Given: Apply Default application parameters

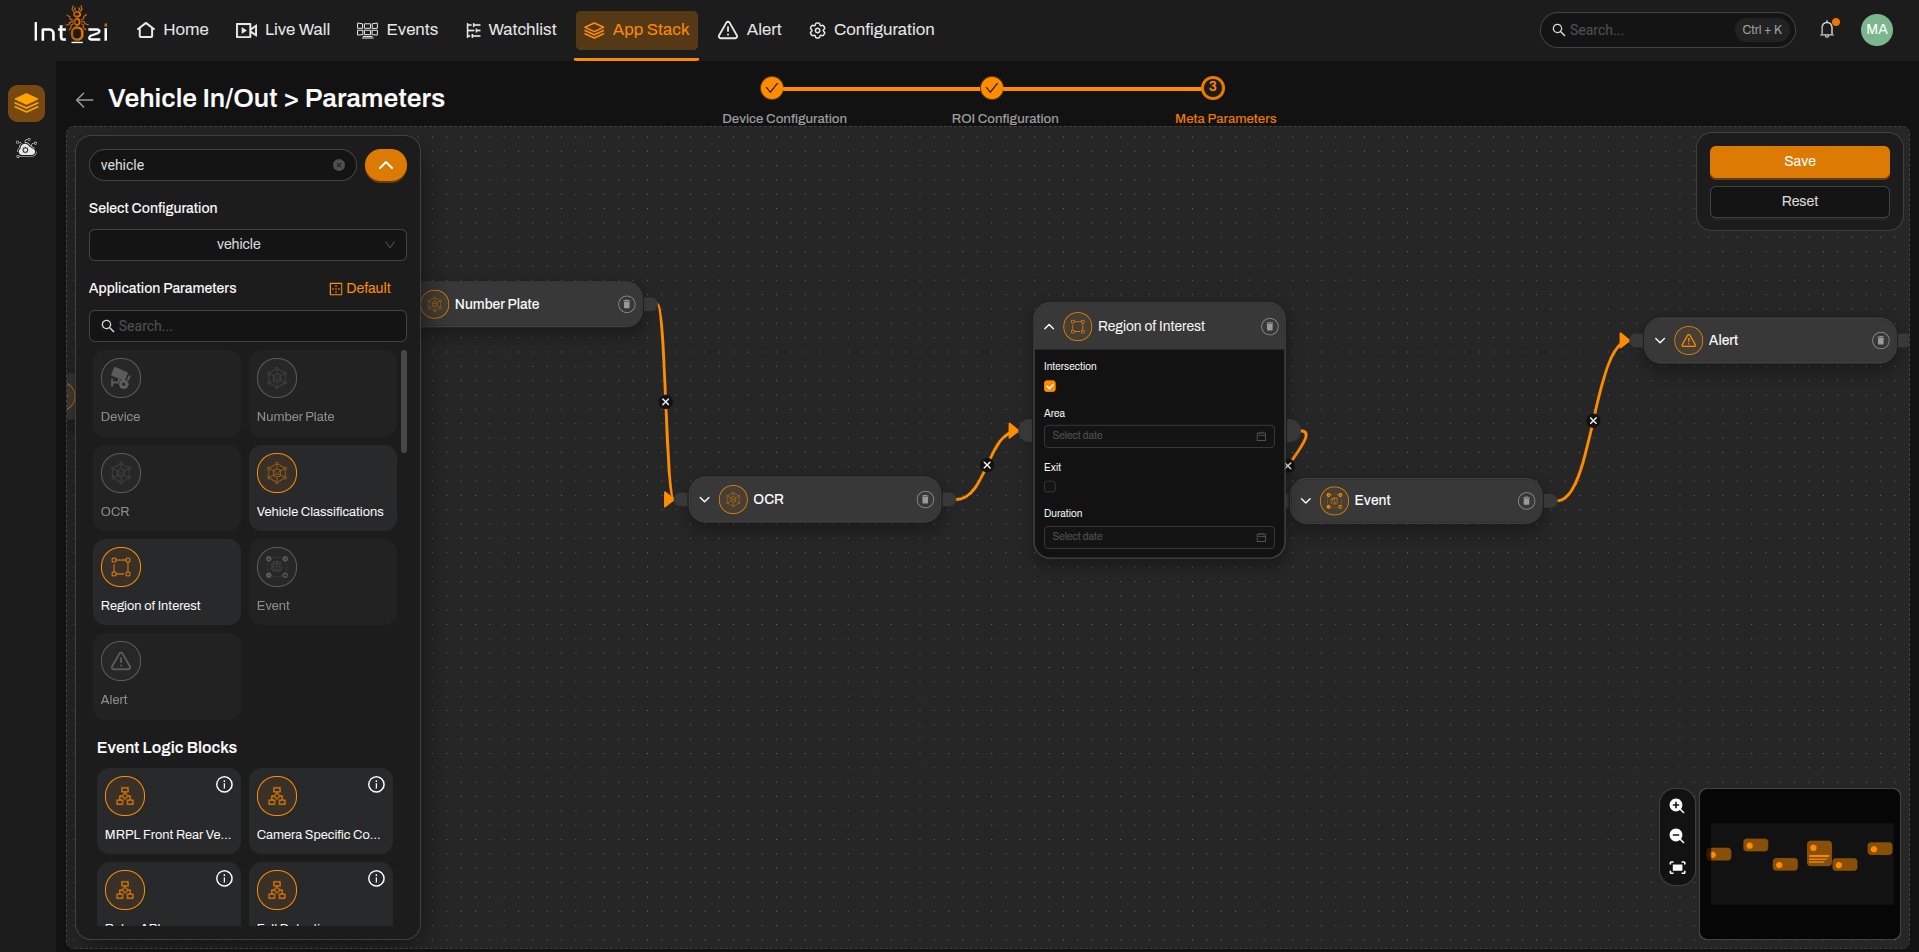Looking at the screenshot, I should click(360, 288).
